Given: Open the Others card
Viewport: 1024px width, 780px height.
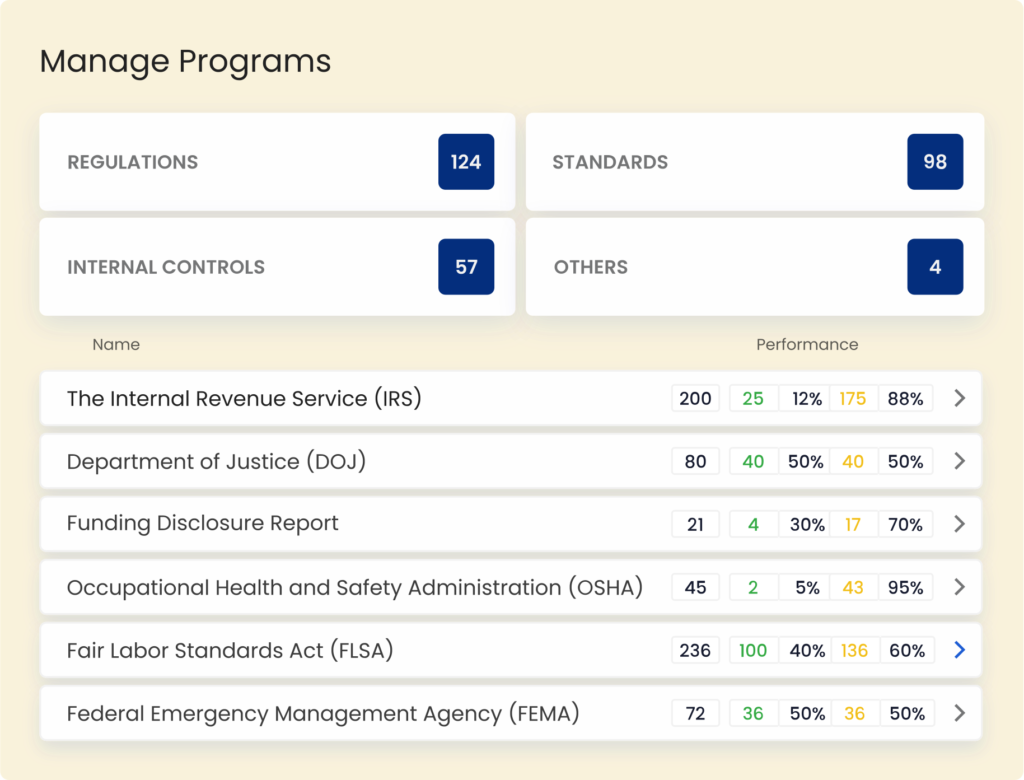Looking at the screenshot, I should [755, 267].
